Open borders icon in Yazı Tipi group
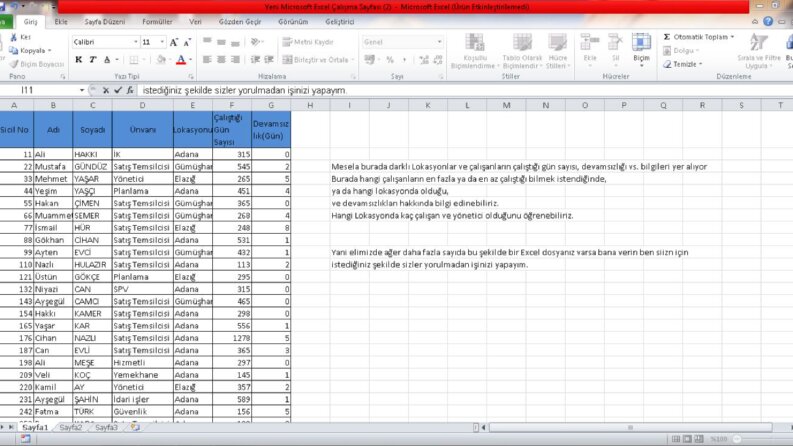The height and width of the screenshot is (446, 793). tap(134, 60)
